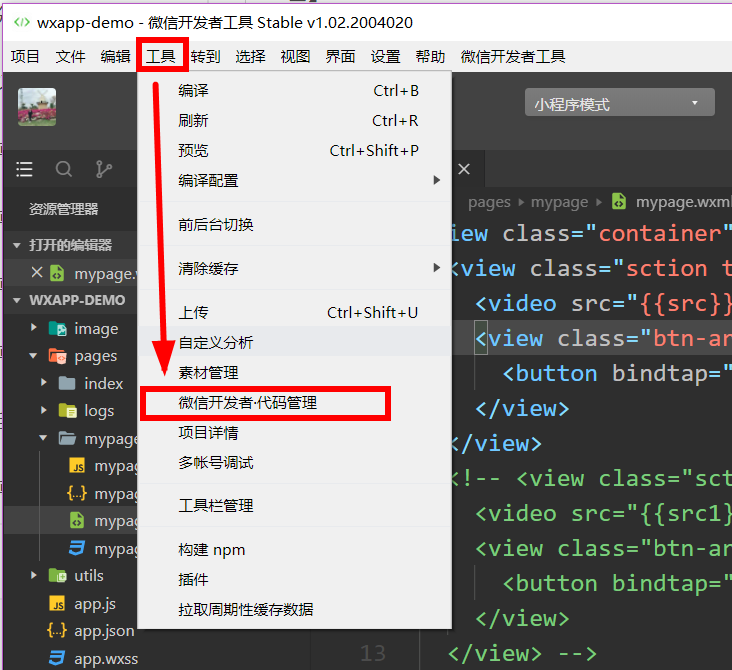Click the pages folder icon
The height and width of the screenshot is (670, 732).
(x=58, y=356)
